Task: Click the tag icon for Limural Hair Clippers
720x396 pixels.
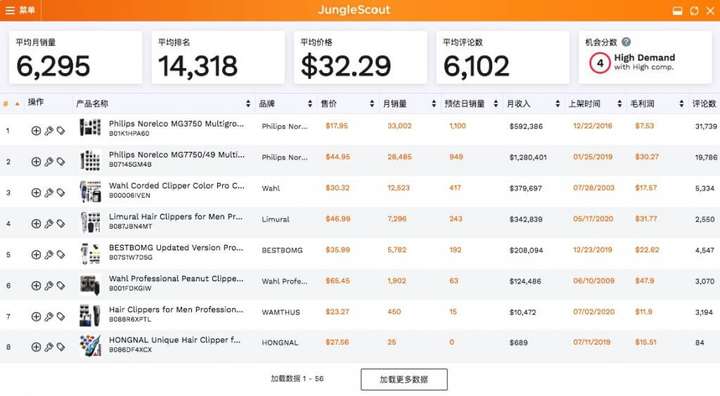Action: point(61,224)
